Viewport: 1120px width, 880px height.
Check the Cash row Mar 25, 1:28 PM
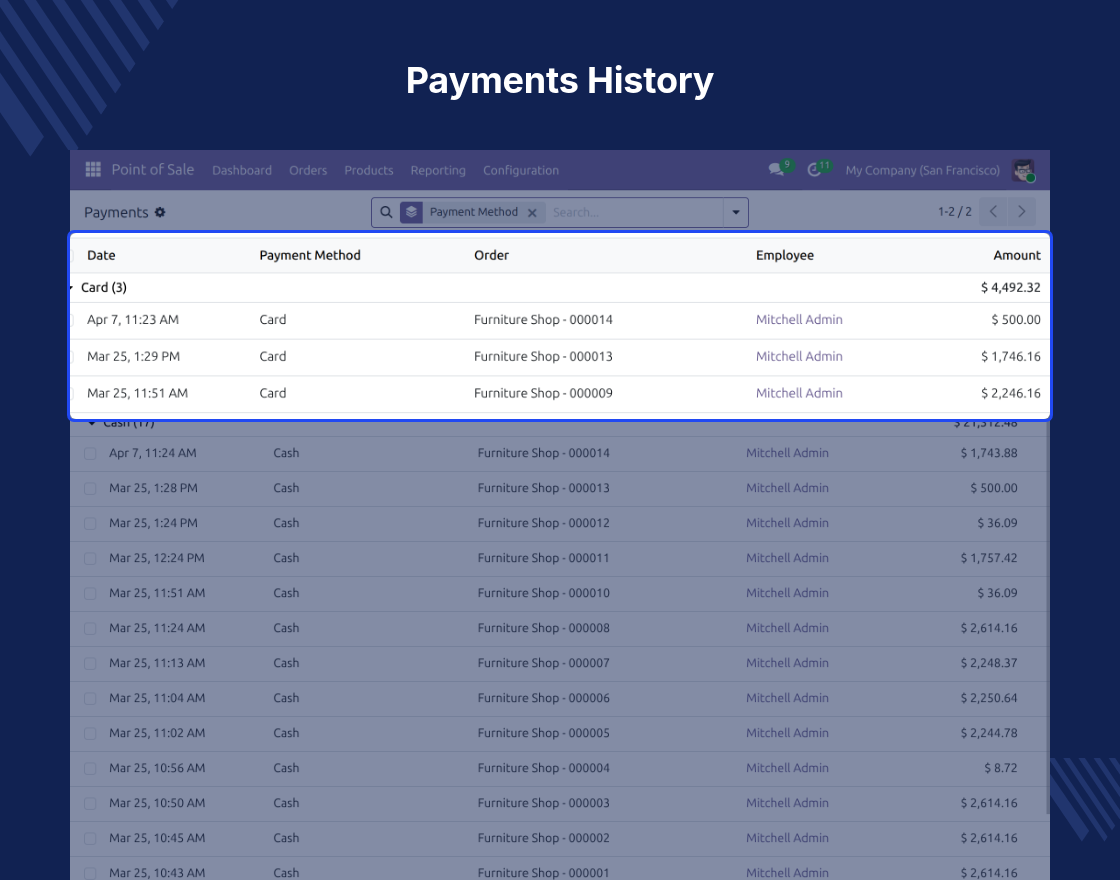tap(90, 489)
